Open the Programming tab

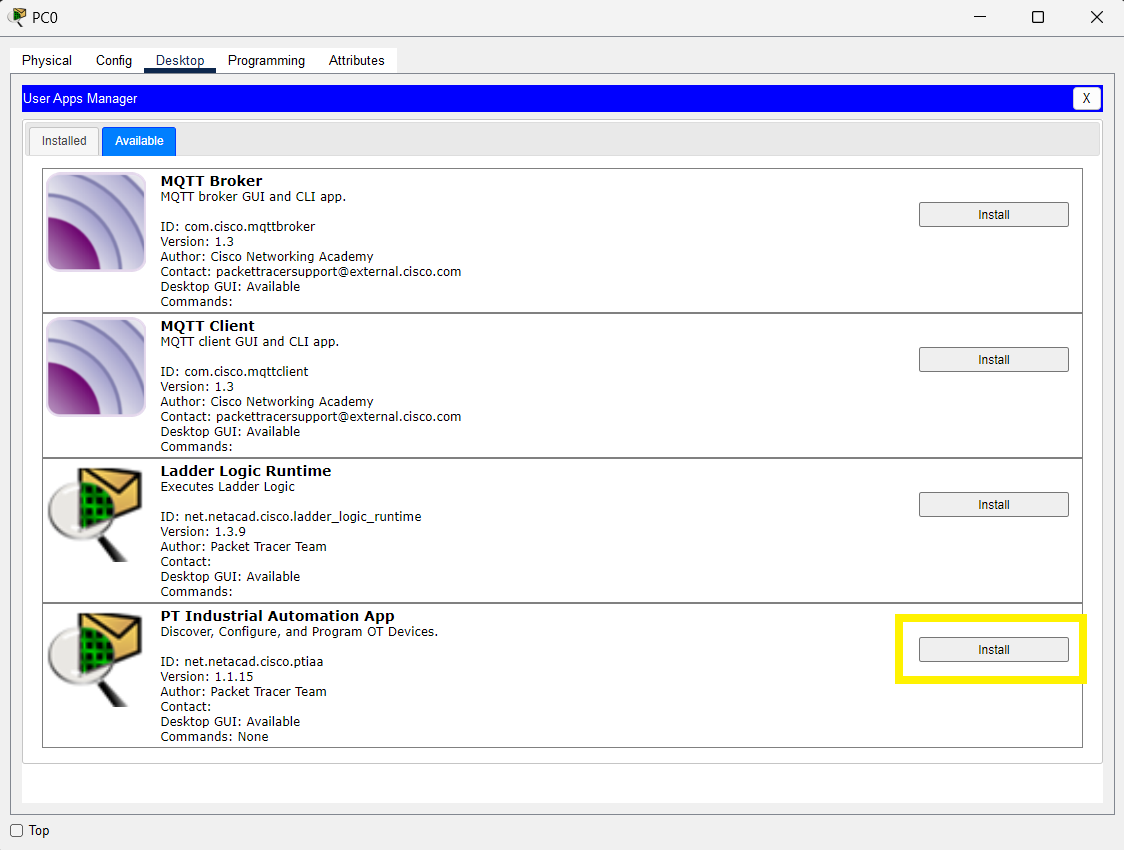pyautogui.click(x=266, y=61)
